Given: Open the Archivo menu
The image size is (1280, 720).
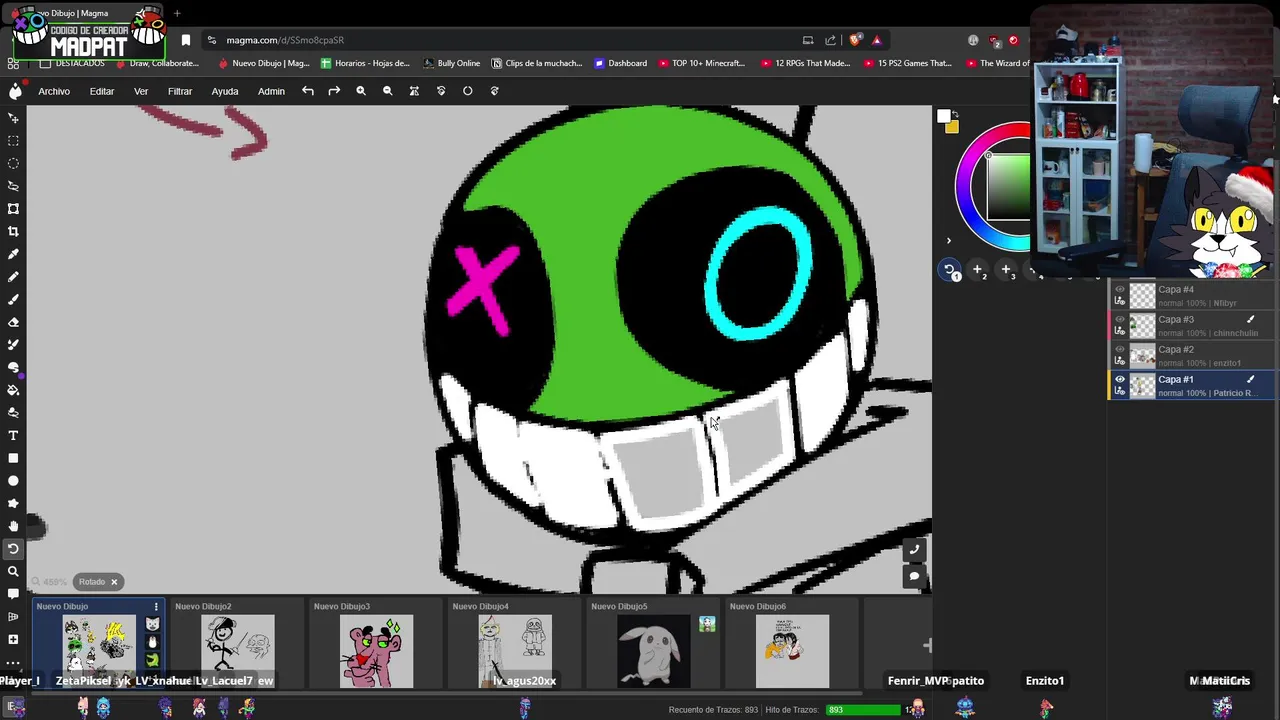Looking at the screenshot, I should tap(54, 91).
